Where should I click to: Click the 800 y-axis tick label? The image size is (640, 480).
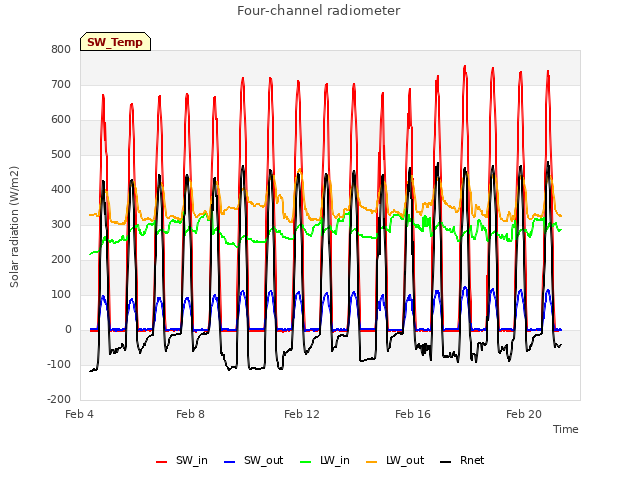click(x=61, y=49)
